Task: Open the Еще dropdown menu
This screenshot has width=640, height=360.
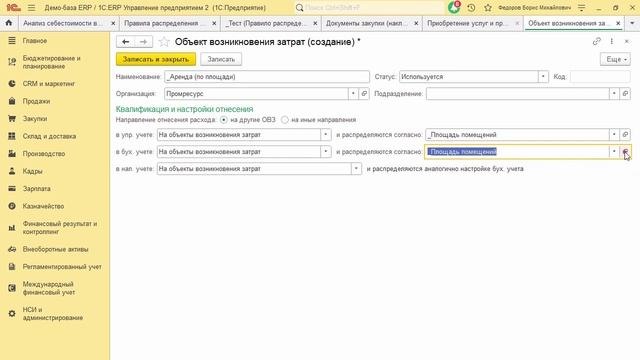Action: (x=616, y=59)
